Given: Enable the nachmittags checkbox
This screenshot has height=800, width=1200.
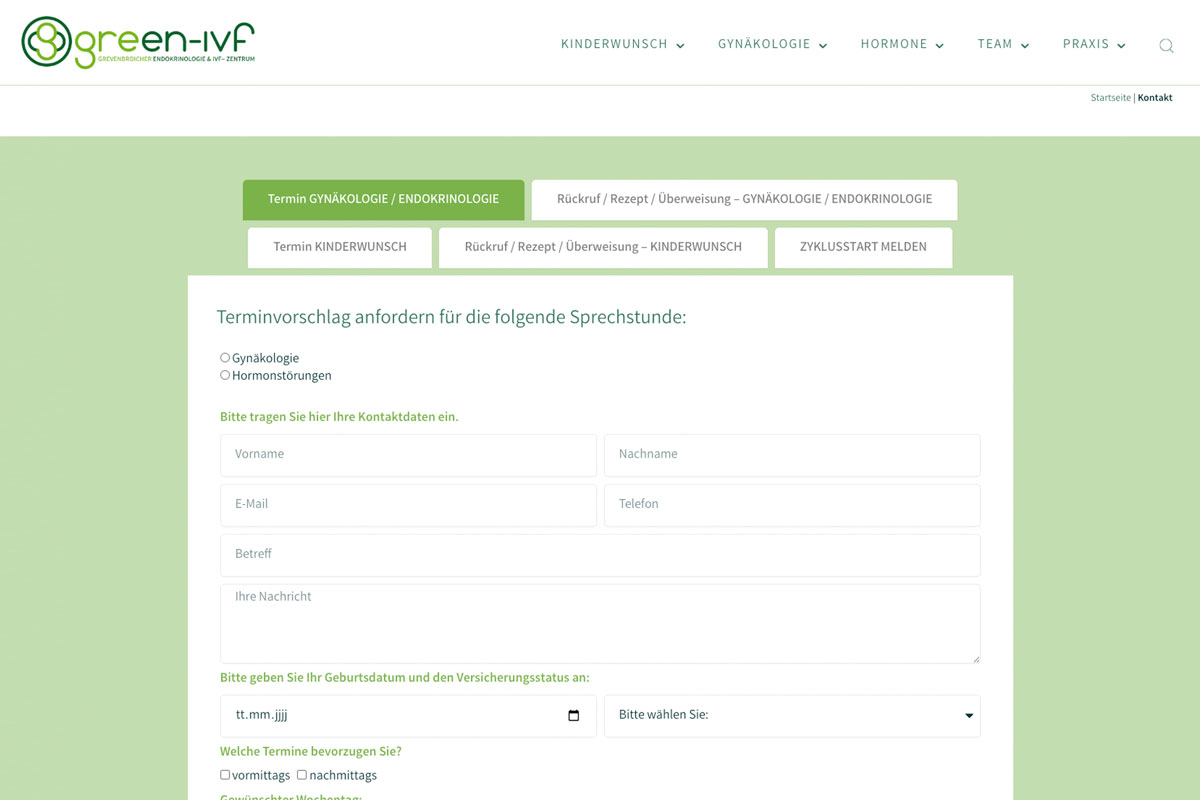Looking at the screenshot, I should pyautogui.click(x=302, y=775).
